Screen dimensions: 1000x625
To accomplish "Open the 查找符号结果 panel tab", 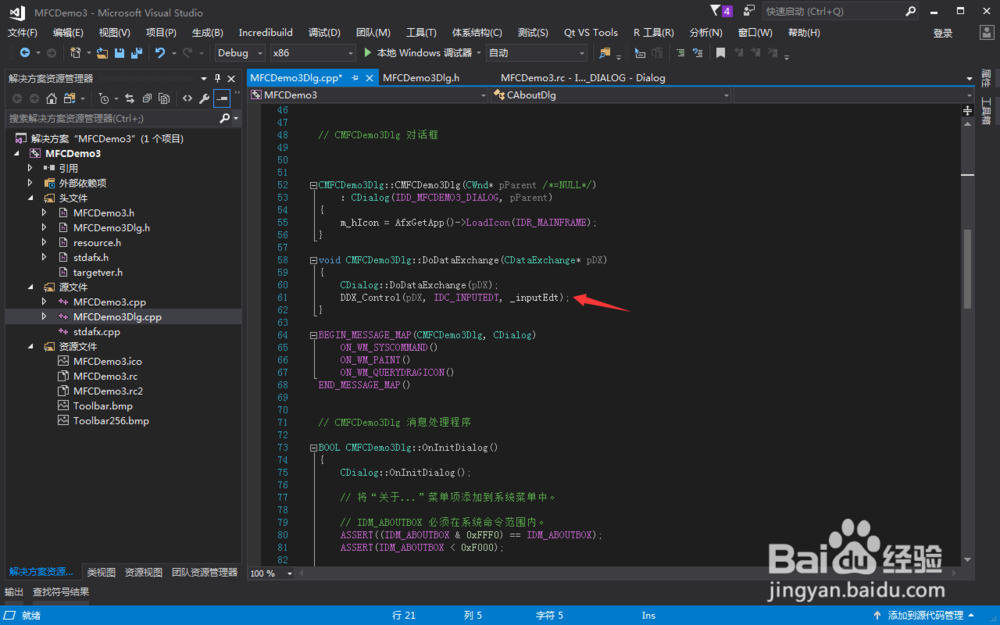I will [61, 592].
